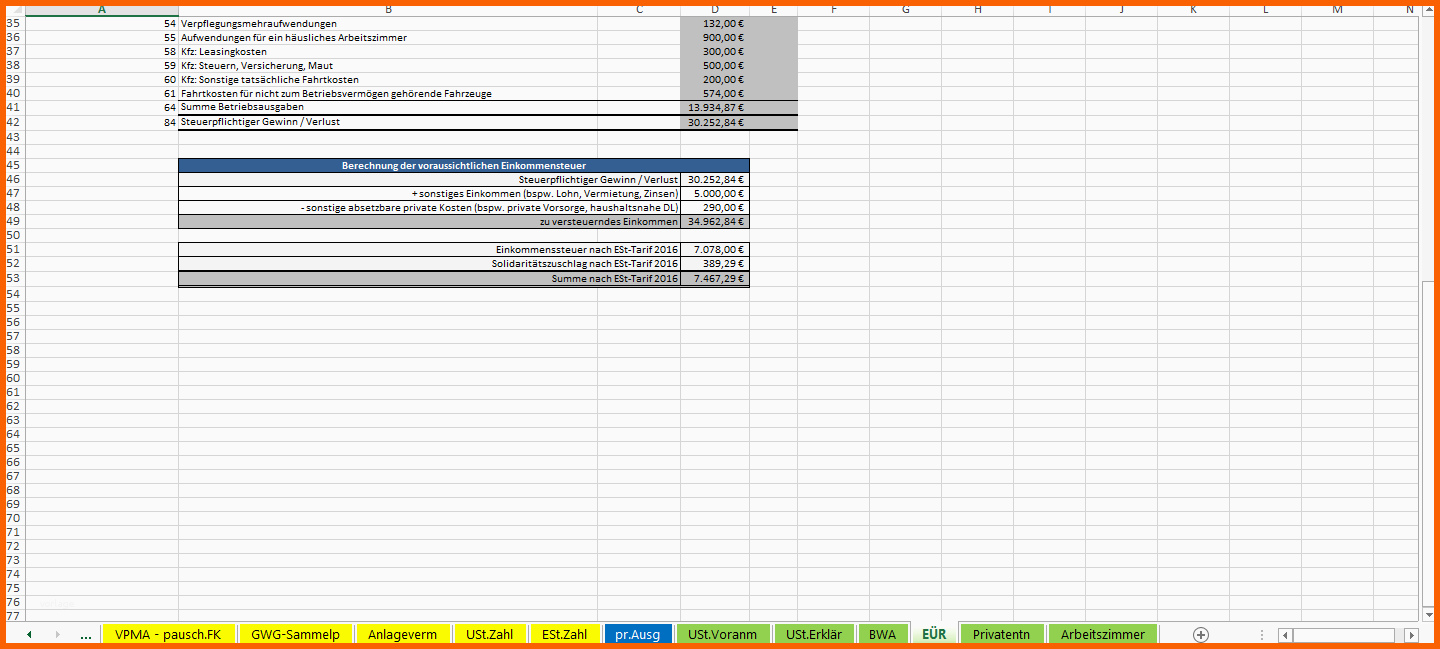Viewport: 1440px width, 649px height.
Task: Click the horizontal scrollbar left arrow
Action: [x=1285, y=635]
